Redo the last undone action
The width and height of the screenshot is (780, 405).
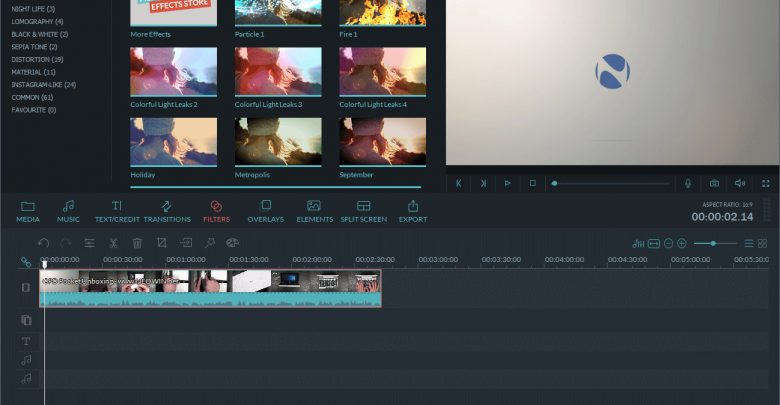point(66,243)
